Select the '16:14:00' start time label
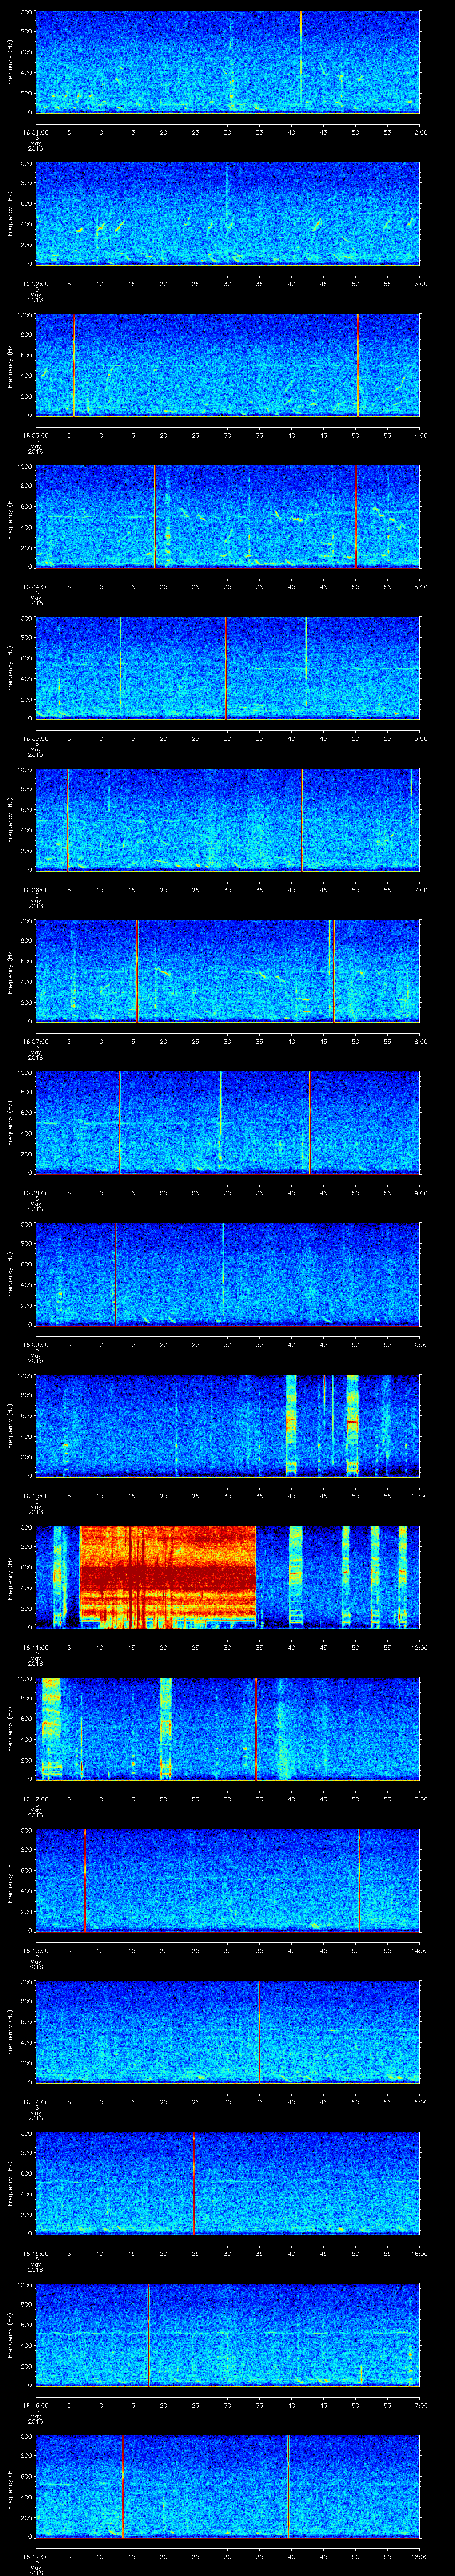This screenshot has width=455, height=2576. click(x=35, y=2101)
